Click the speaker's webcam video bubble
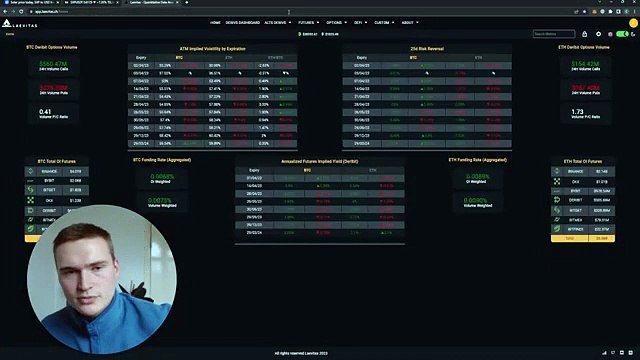The height and width of the screenshot is (360, 640). 102,279
